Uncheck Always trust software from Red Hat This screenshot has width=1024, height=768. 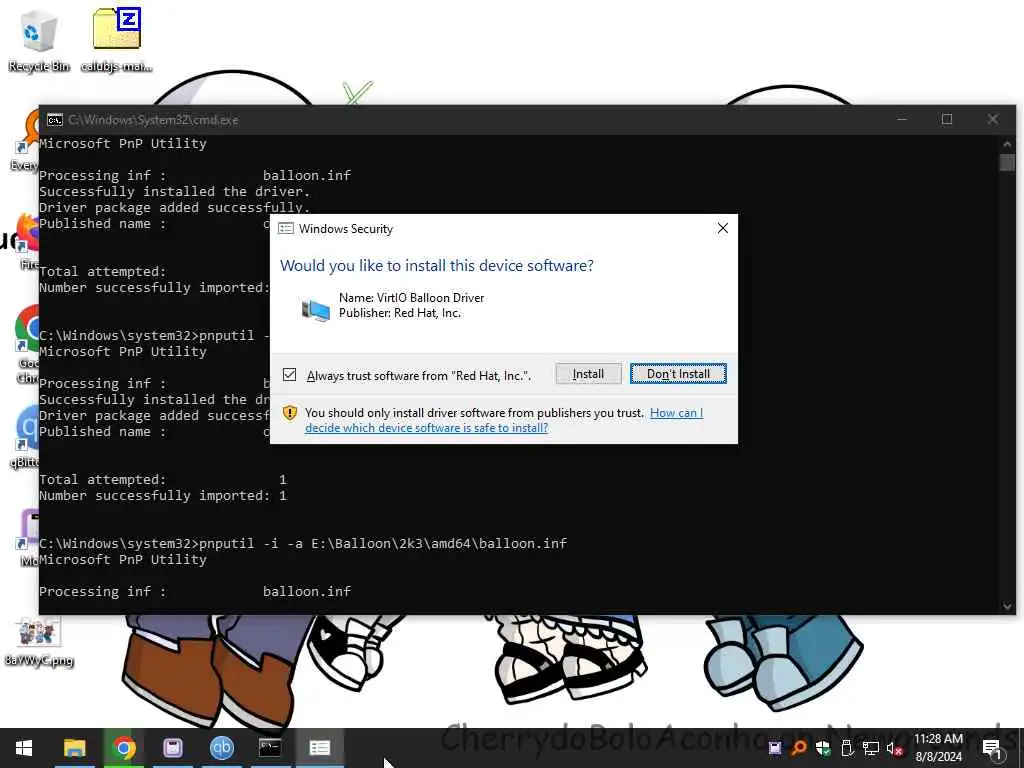tap(289, 375)
